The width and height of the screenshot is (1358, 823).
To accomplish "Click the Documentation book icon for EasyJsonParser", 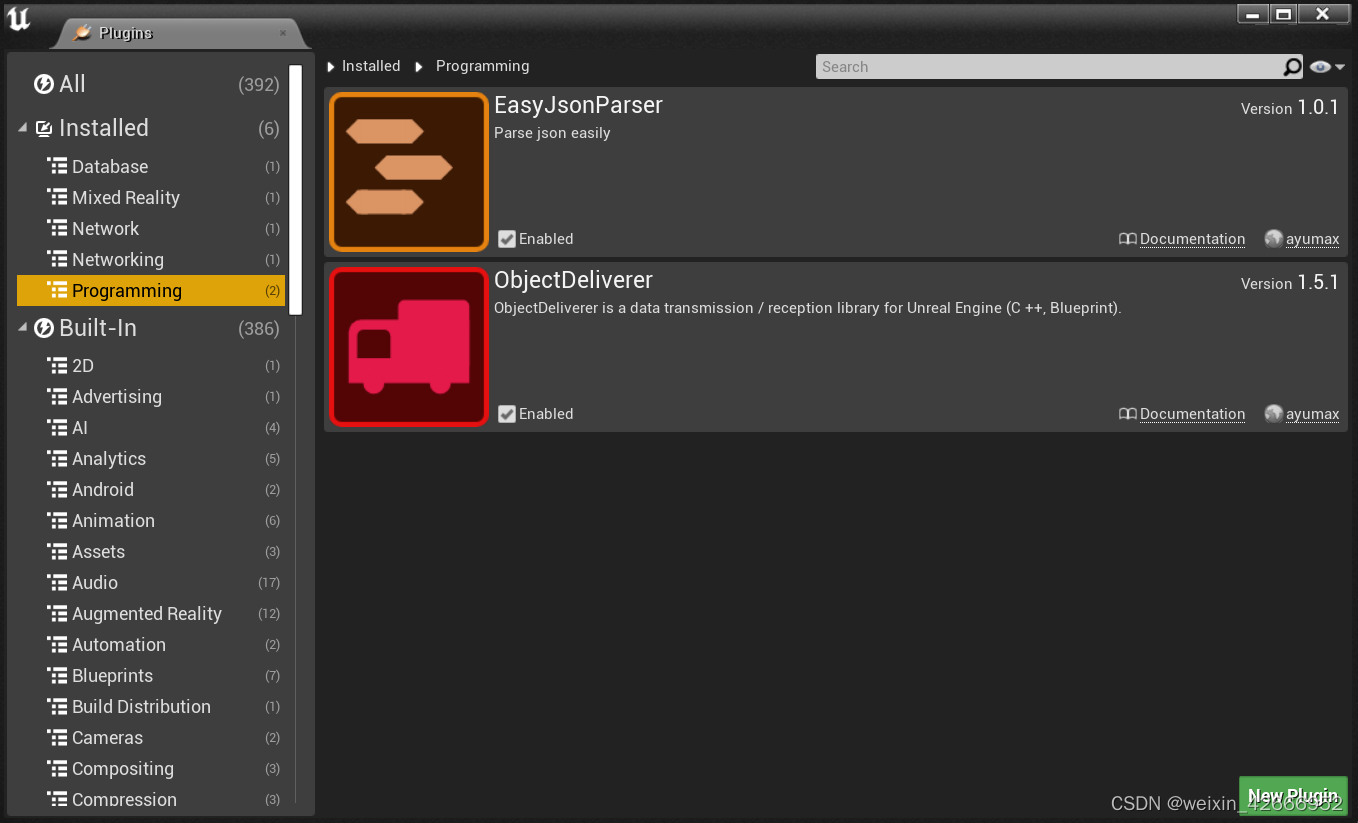I will [x=1128, y=239].
